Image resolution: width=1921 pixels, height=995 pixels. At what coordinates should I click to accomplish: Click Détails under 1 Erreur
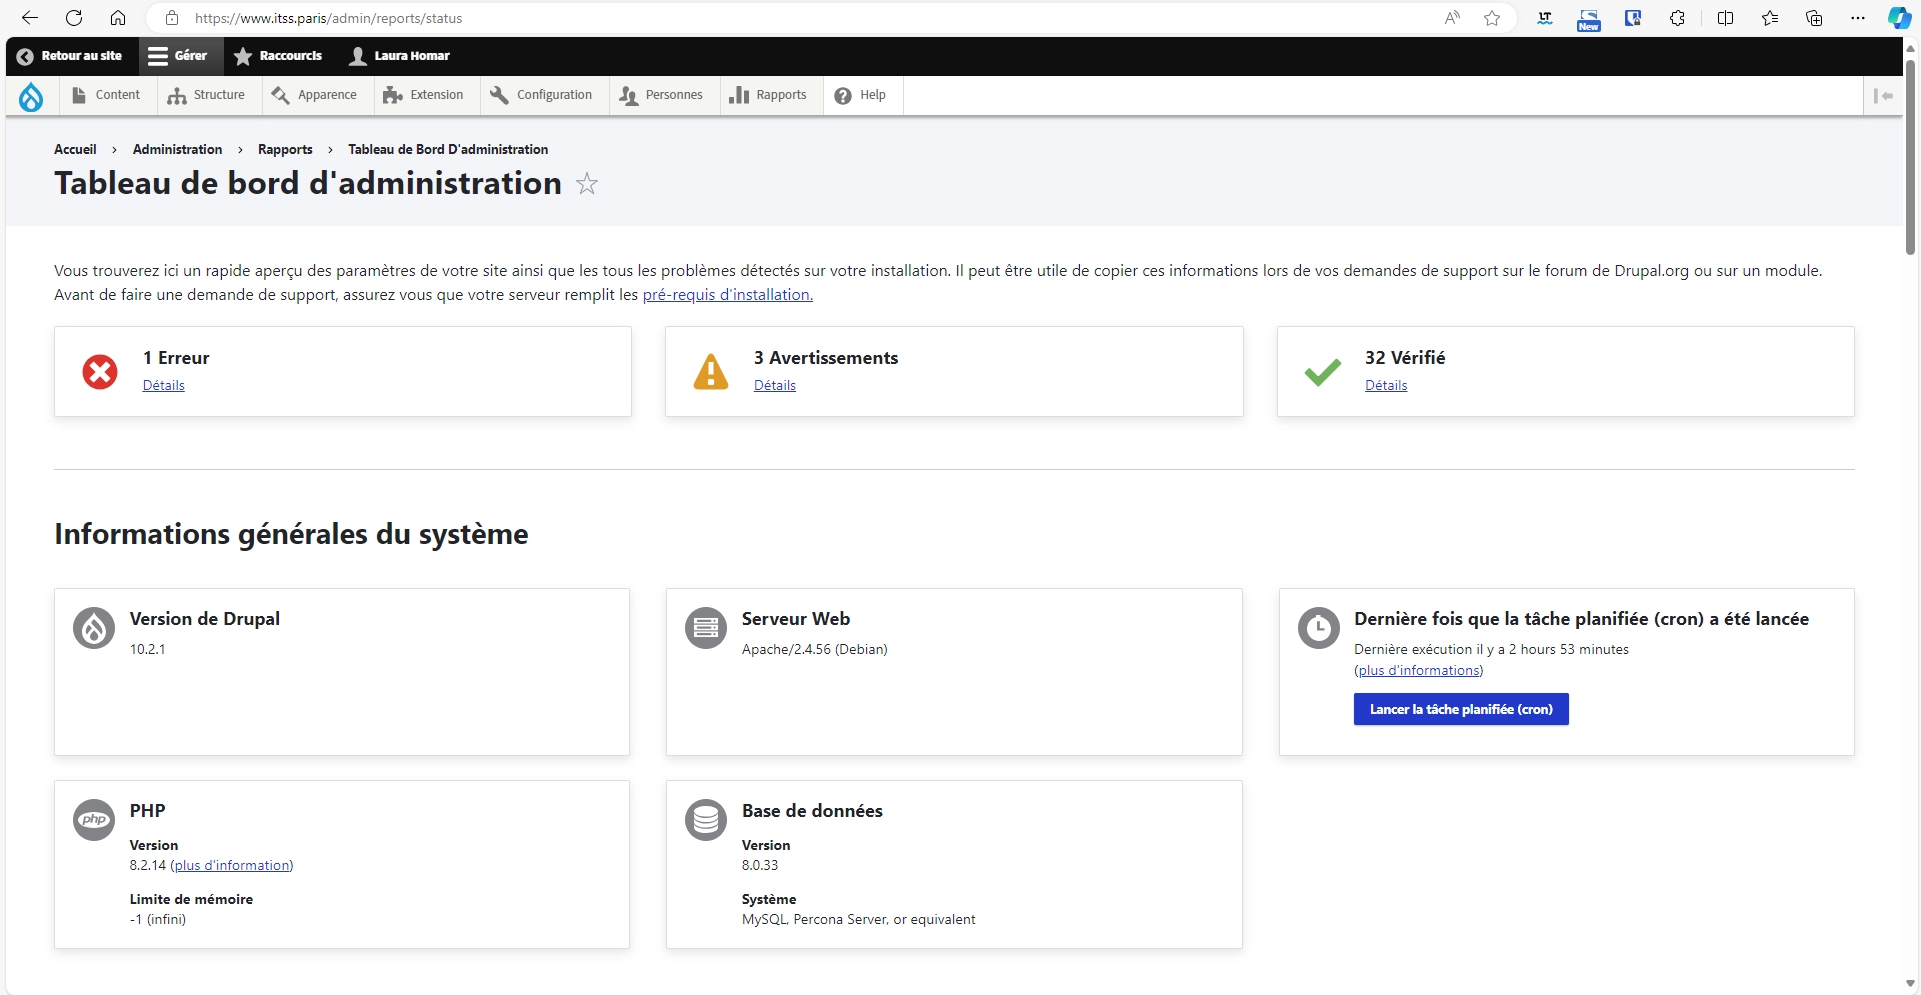click(x=164, y=384)
